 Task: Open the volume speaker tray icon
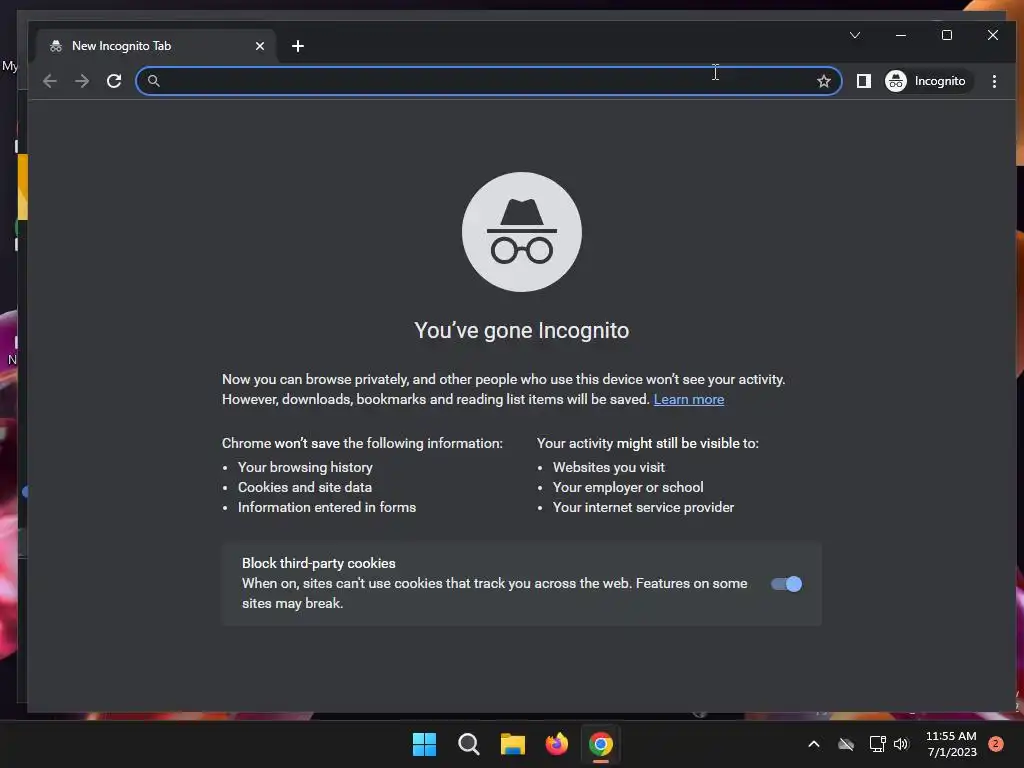(x=901, y=744)
